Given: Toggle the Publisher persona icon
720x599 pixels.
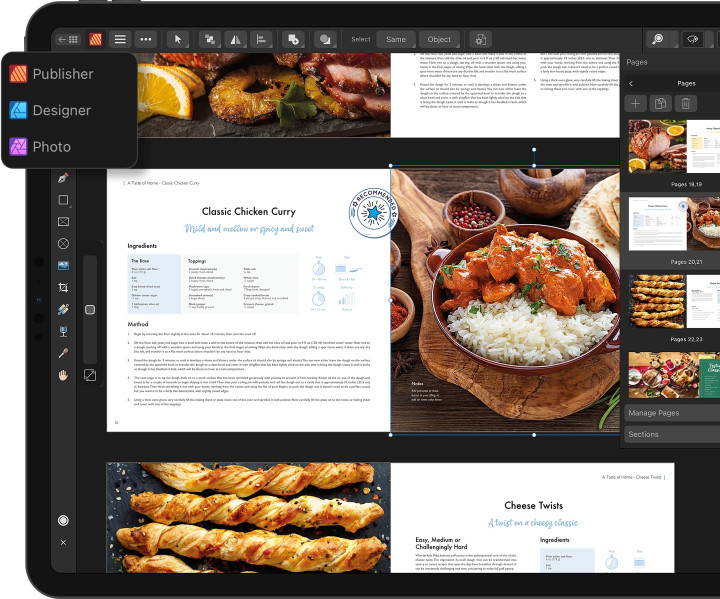Looking at the screenshot, I should [96, 40].
